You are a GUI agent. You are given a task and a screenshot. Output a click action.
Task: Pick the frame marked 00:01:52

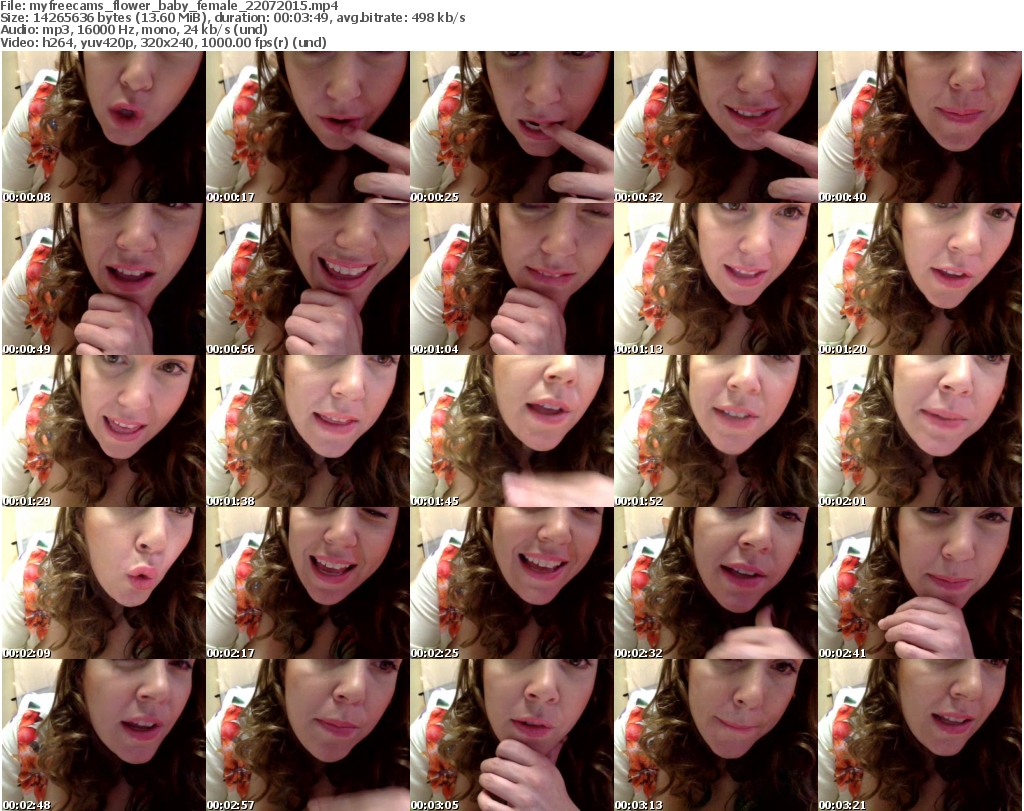[716, 431]
